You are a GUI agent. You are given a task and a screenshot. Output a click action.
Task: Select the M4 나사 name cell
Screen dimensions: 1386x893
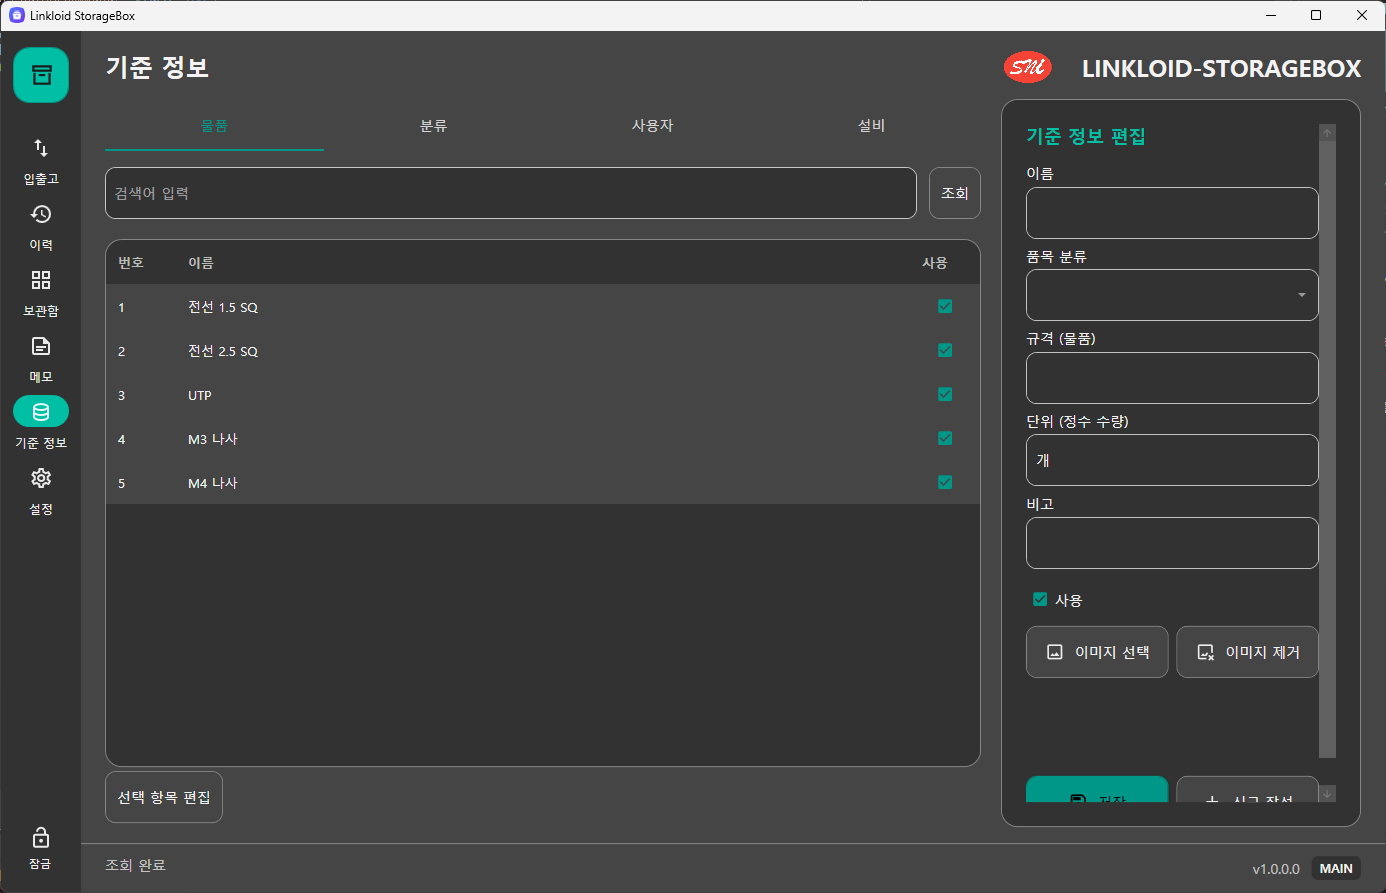[x=213, y=483]
